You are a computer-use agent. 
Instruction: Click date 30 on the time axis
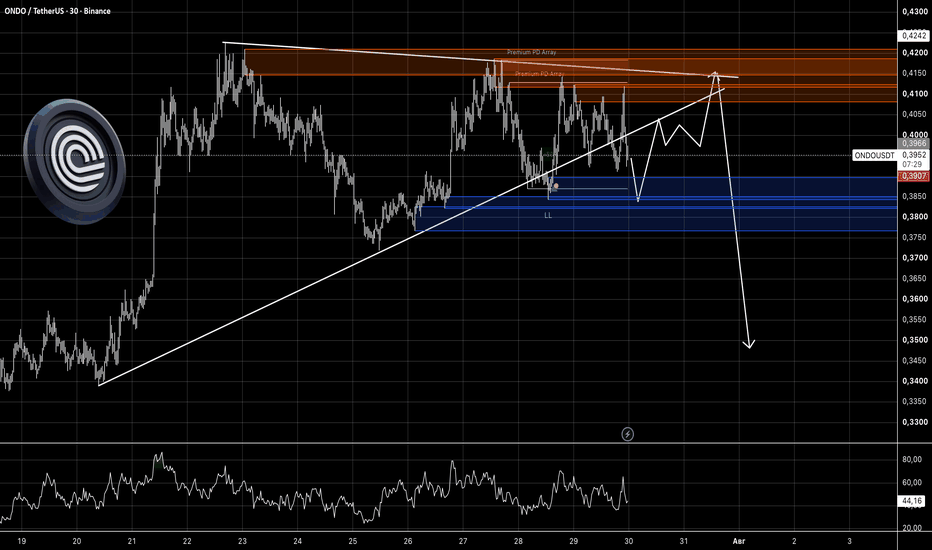(x=629, y=541)
